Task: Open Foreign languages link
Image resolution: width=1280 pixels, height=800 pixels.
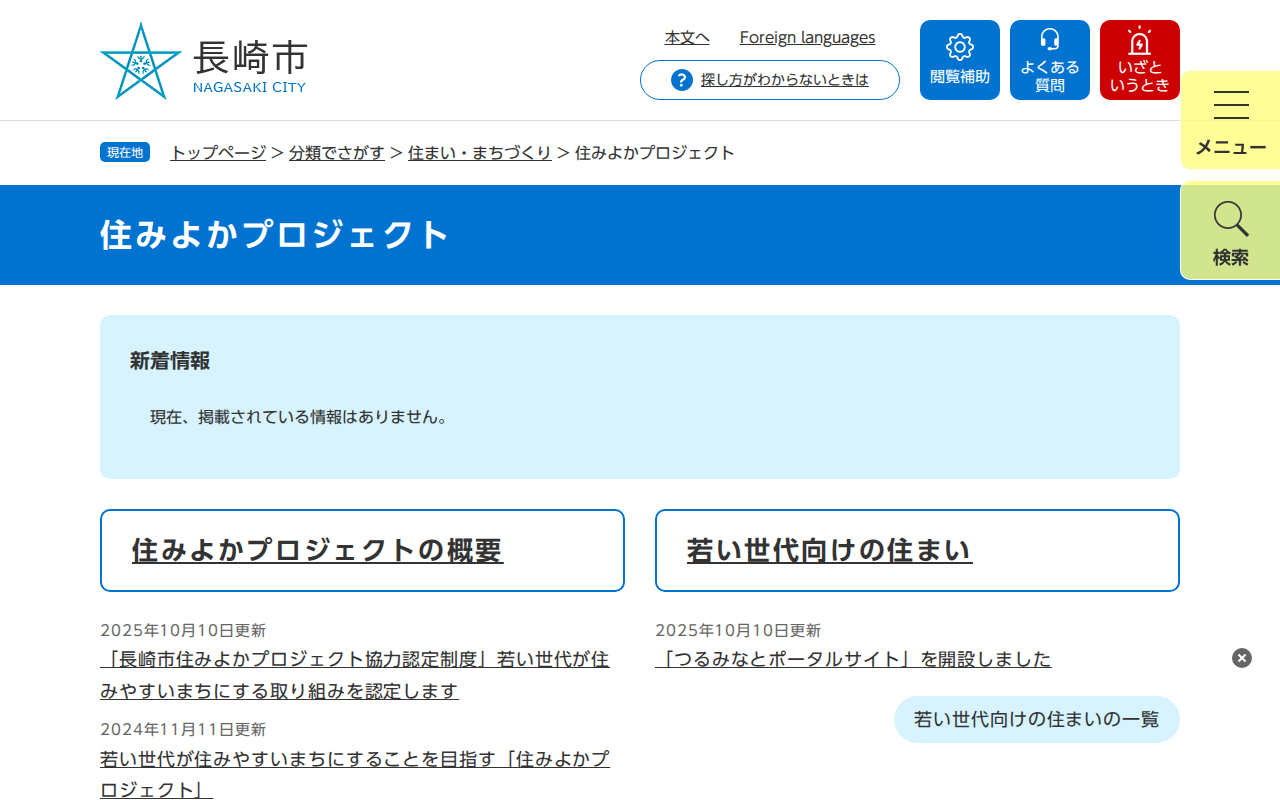Action: pyautogui.click(x=807, y=37)
